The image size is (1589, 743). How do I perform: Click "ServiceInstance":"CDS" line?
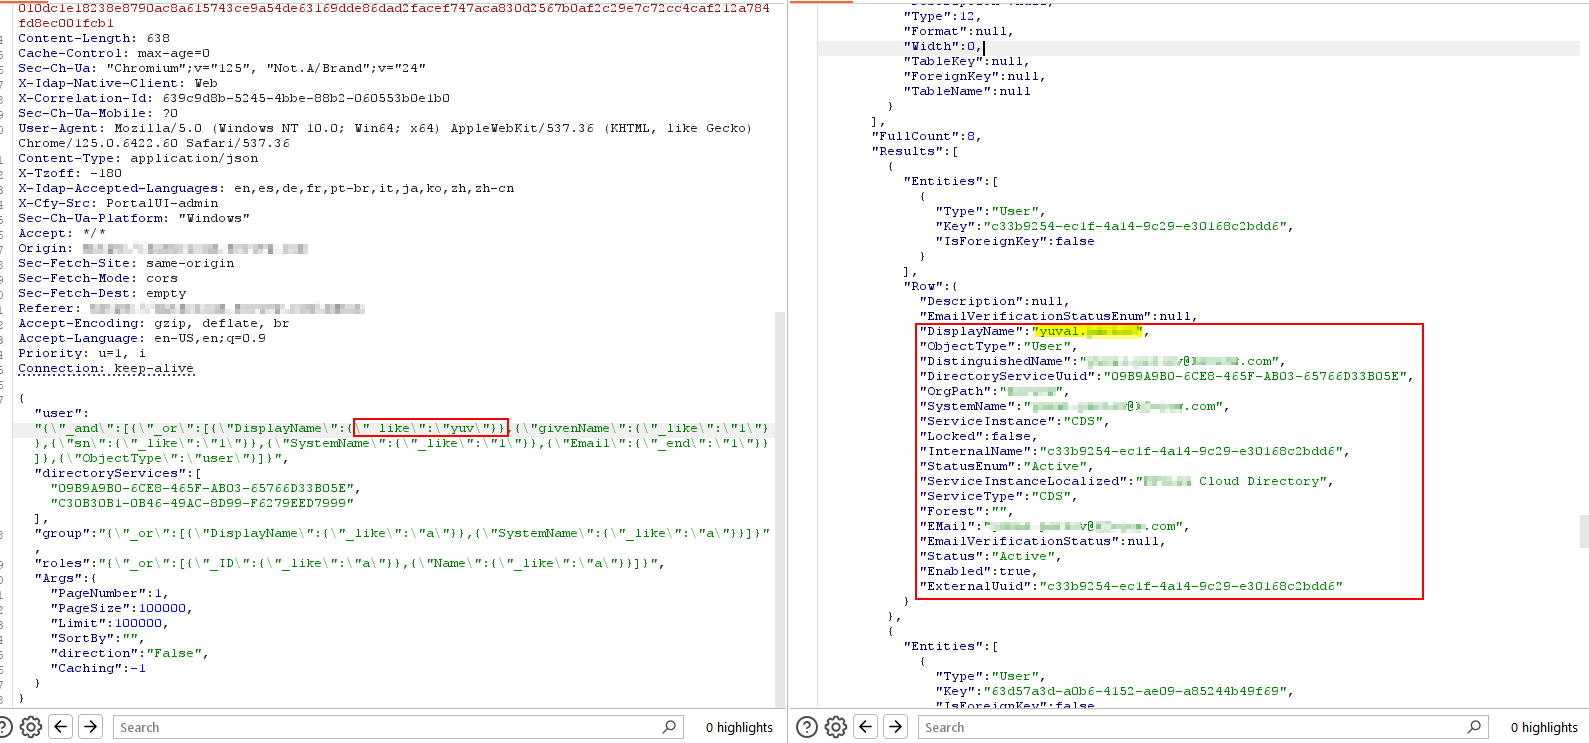pos(1015,421)
